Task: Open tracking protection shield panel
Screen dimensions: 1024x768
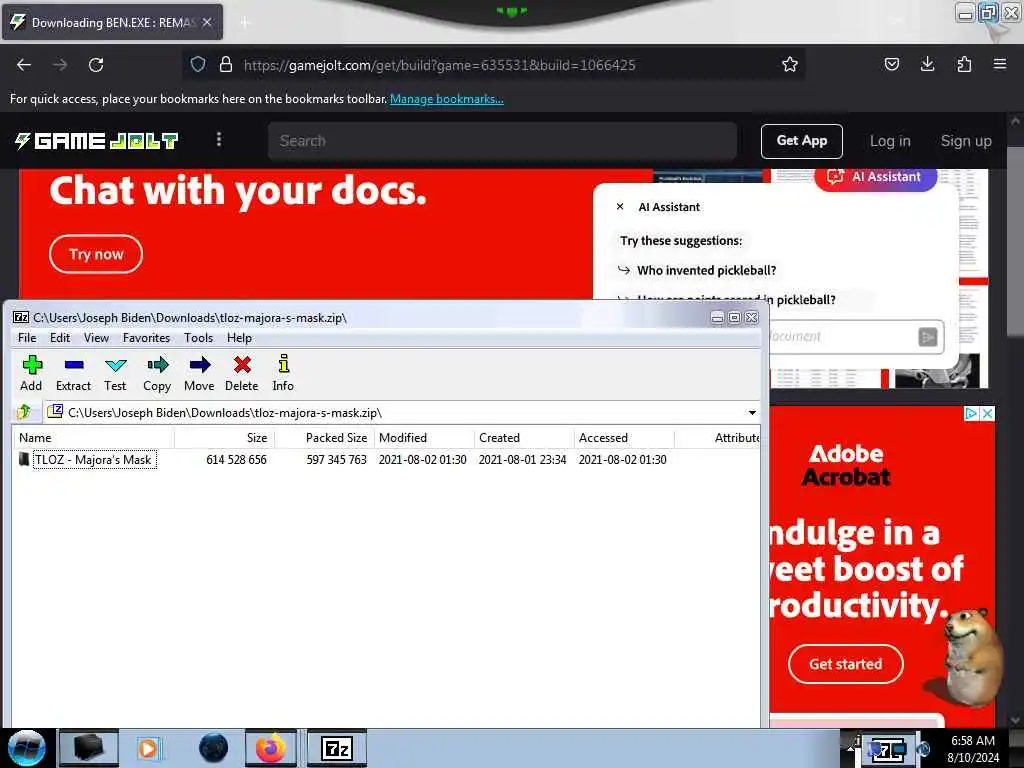Action: tap(198, 64)
